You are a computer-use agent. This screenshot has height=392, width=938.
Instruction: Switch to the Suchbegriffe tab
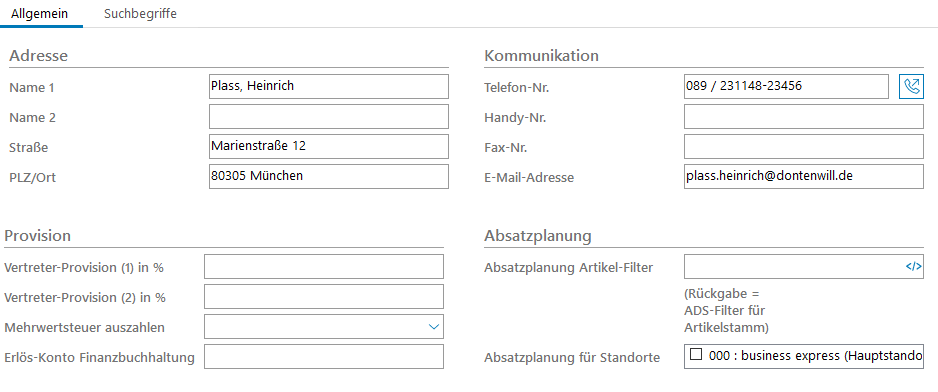tap(141, 14)
